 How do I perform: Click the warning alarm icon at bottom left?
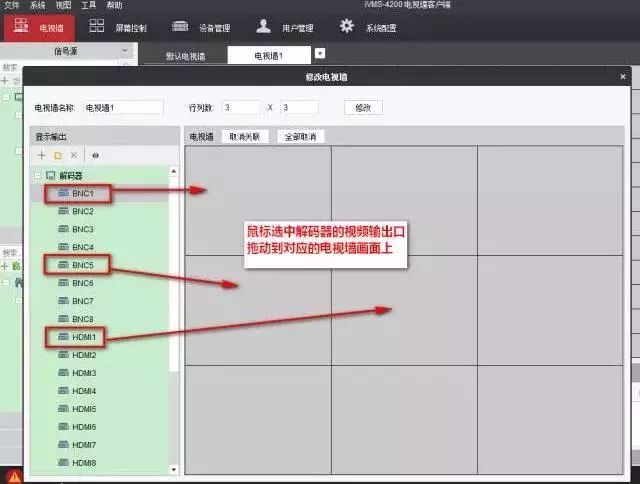pos(15,475)
